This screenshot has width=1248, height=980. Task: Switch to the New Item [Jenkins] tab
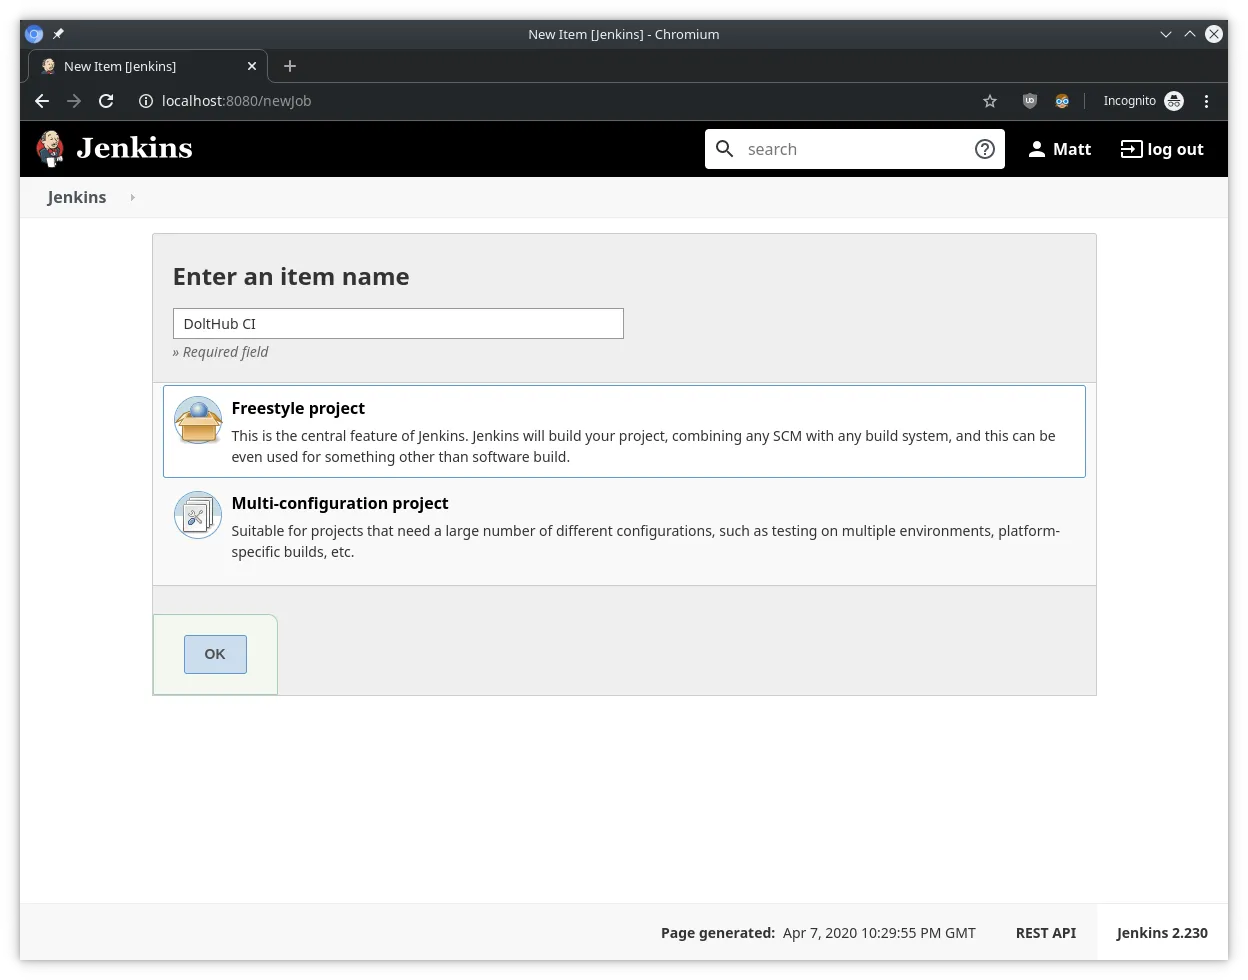140,66
